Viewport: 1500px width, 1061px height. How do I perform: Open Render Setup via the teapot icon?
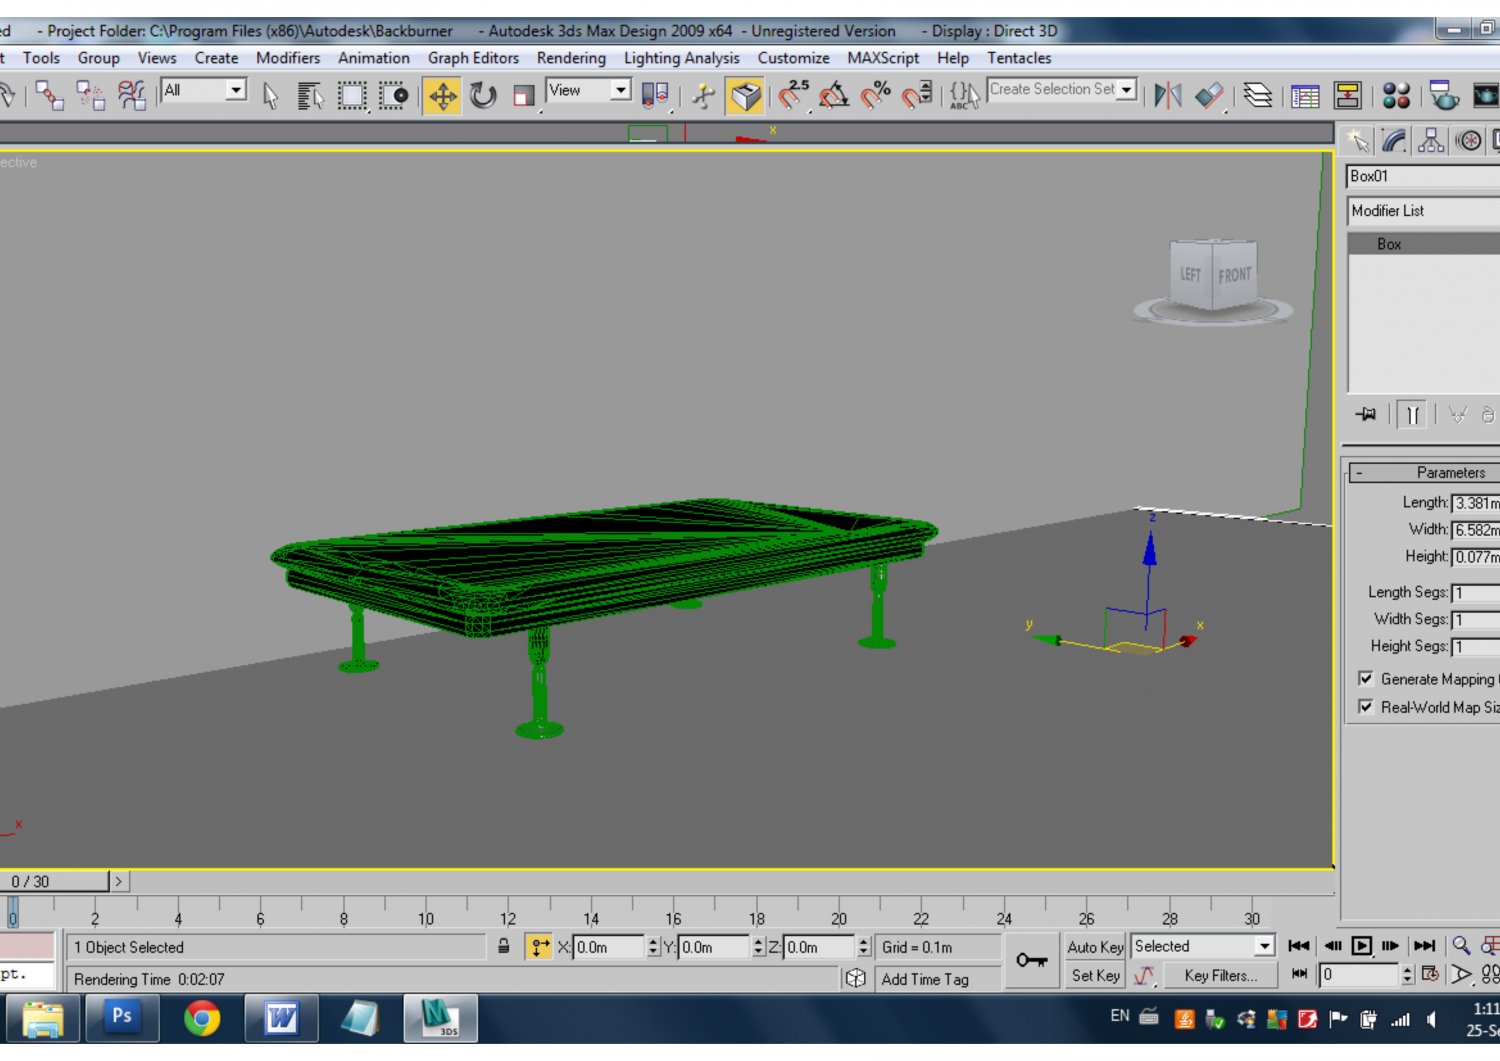(1443, 96)
